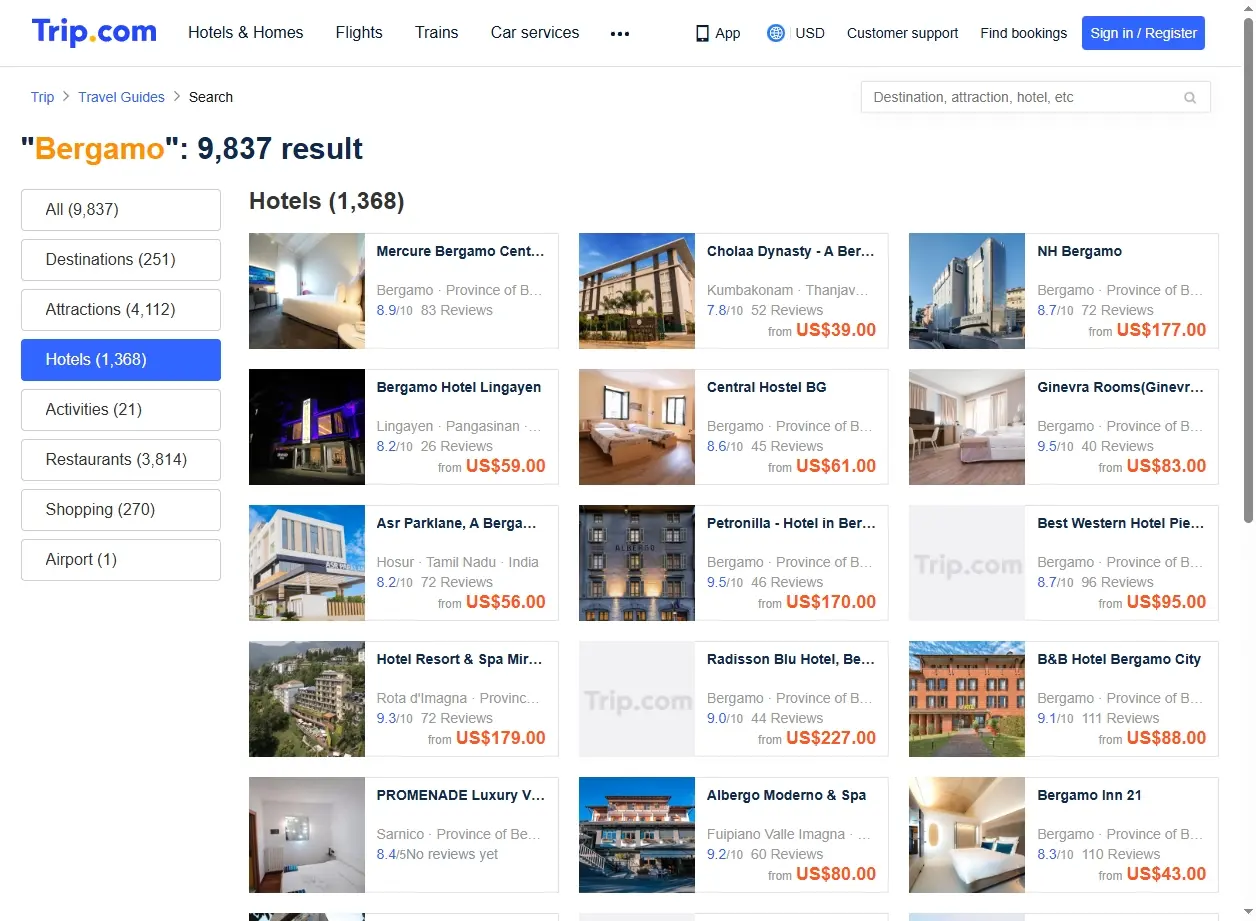Click the globe currency icon
The width and height of the screenshot is (1256, 921).
click(x=775, y=33)
